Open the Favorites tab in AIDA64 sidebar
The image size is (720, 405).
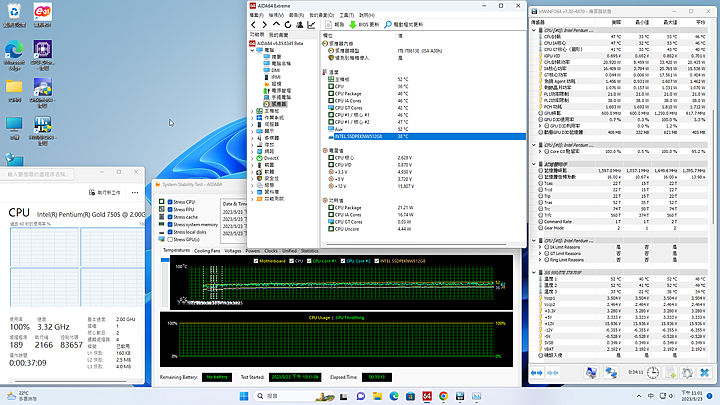279,35
